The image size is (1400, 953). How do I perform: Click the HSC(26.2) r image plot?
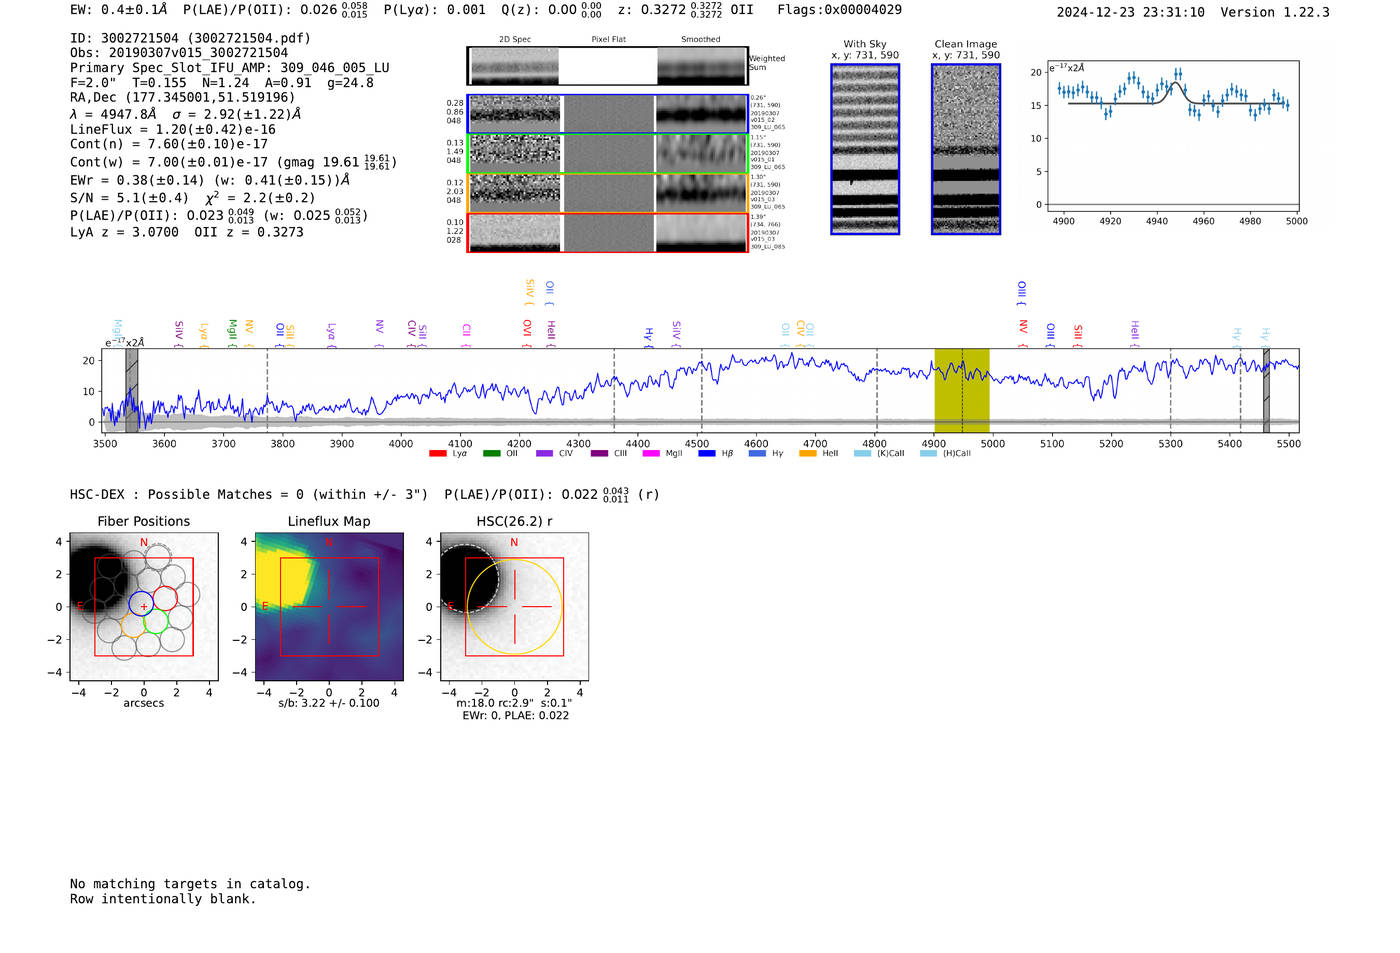[514, 606]
